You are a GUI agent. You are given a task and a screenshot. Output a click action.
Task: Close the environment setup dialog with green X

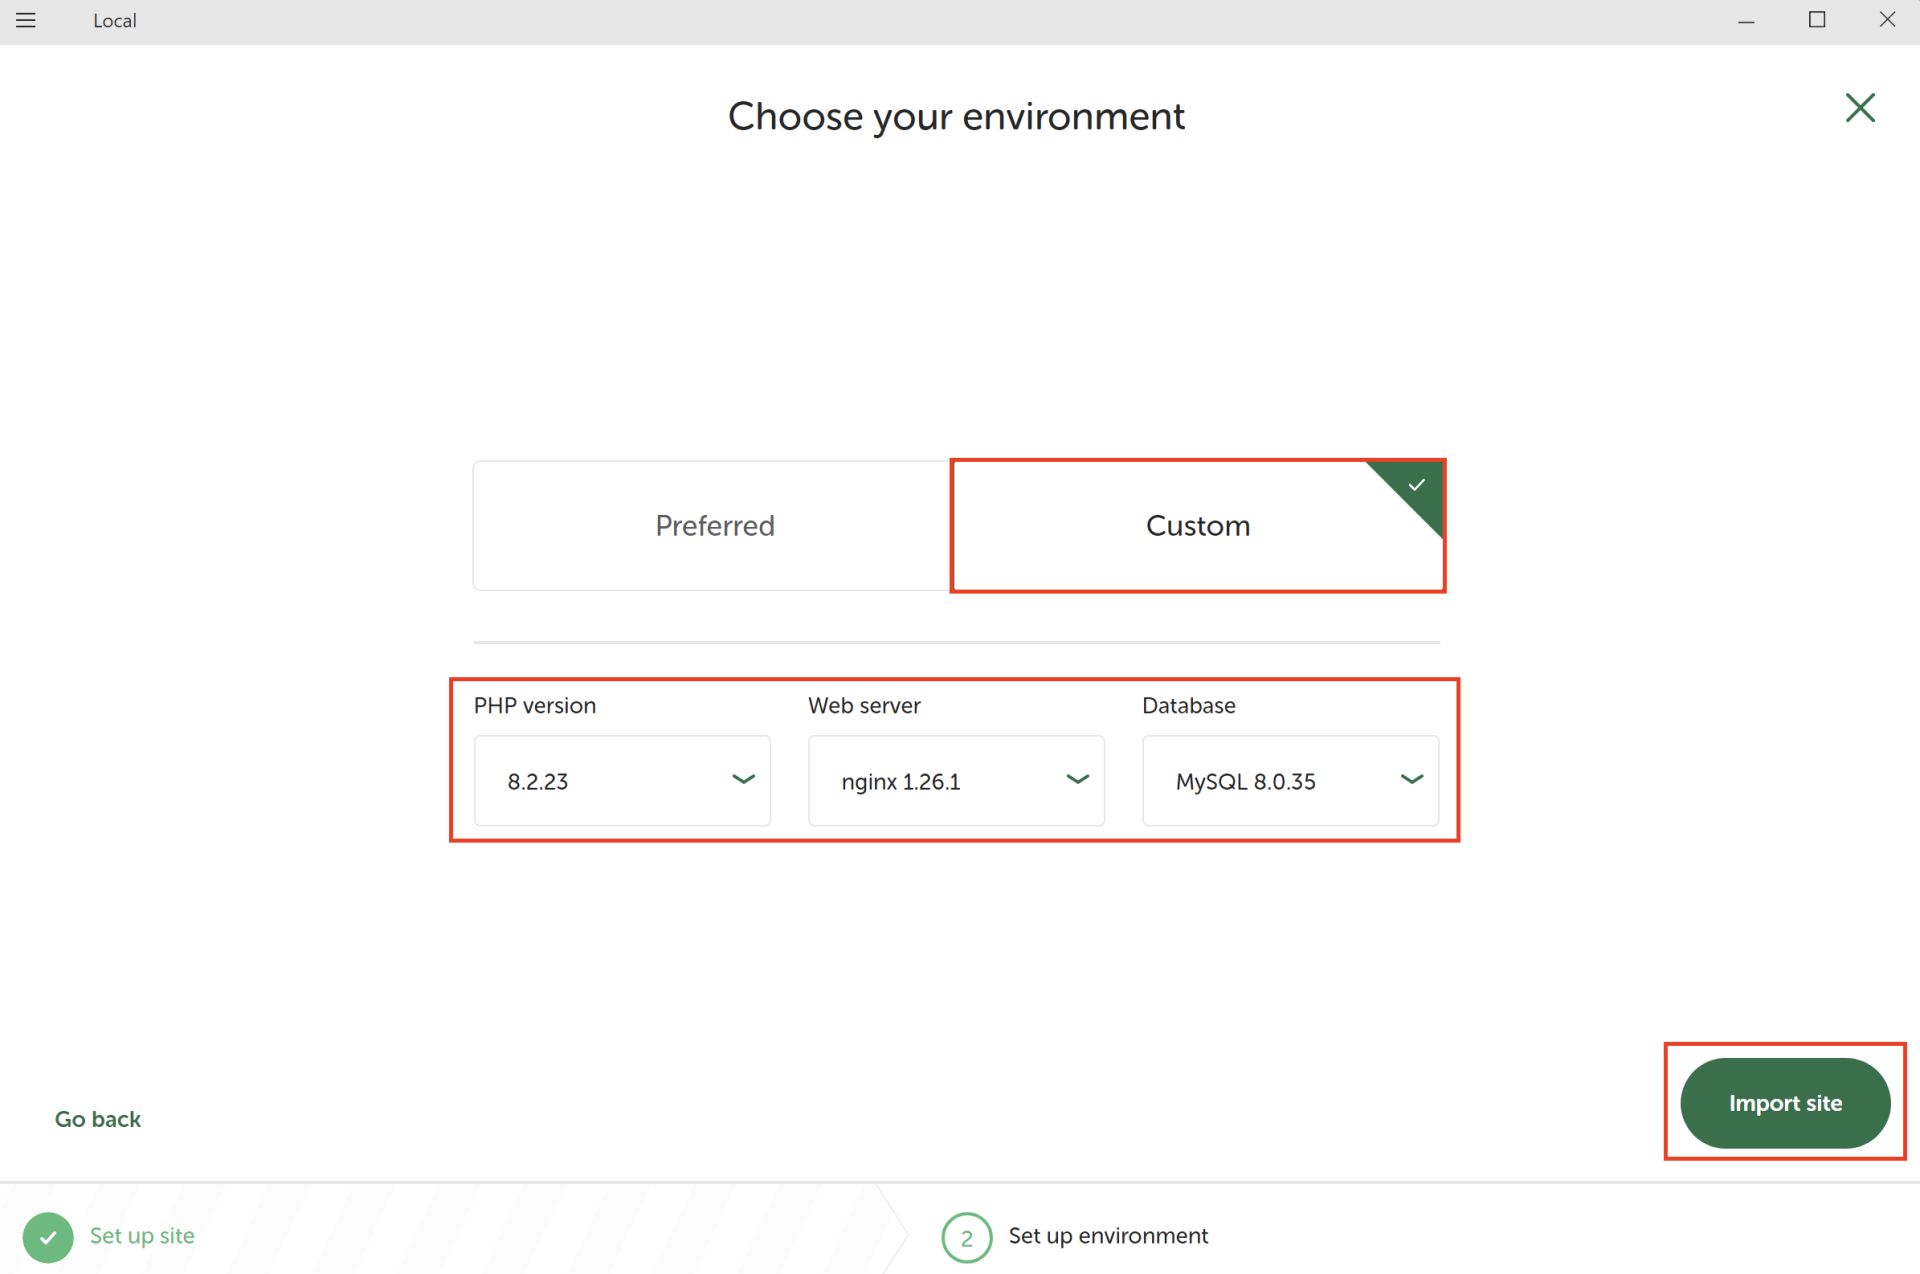point(1859,108)
